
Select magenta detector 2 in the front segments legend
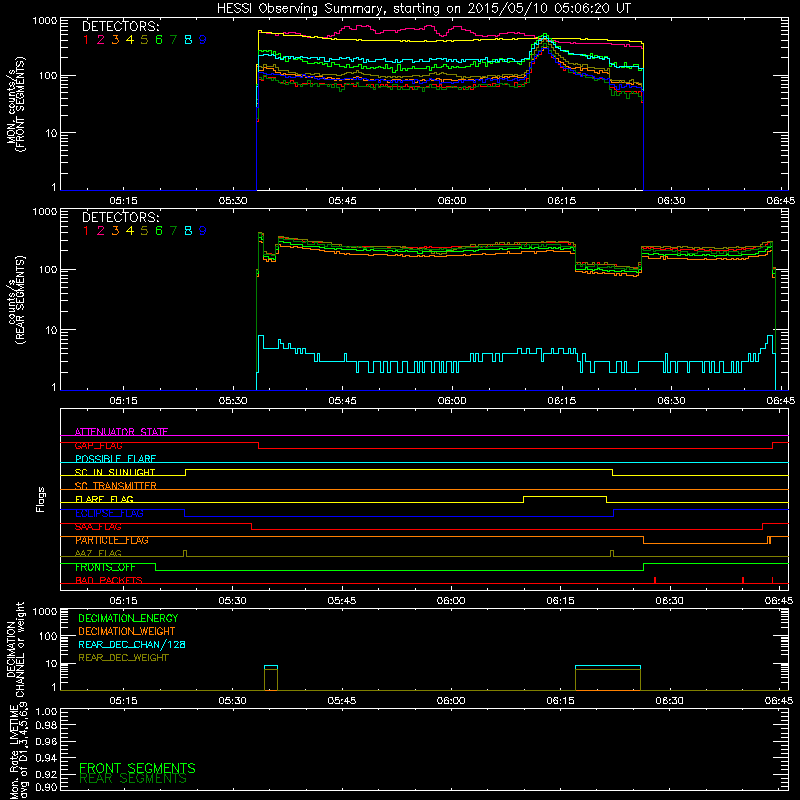(x=101, y=39)
